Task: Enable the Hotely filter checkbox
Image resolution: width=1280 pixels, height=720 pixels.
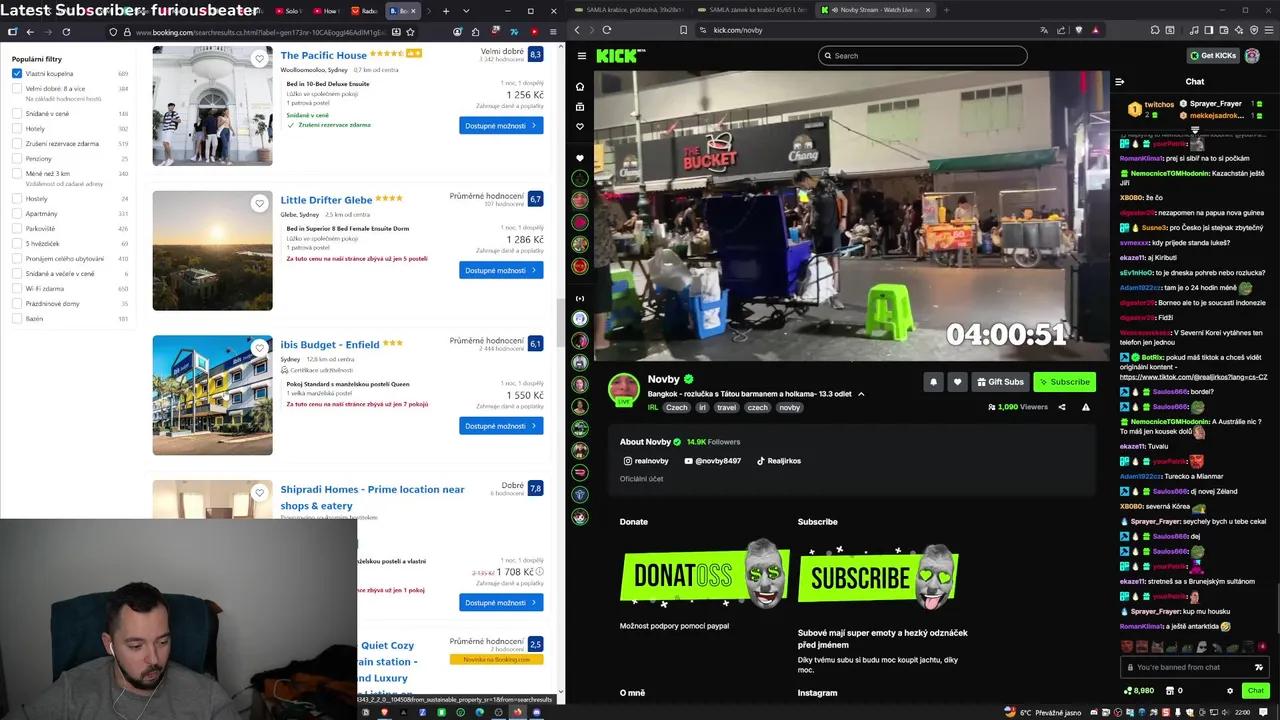Action: pos(17,129)
